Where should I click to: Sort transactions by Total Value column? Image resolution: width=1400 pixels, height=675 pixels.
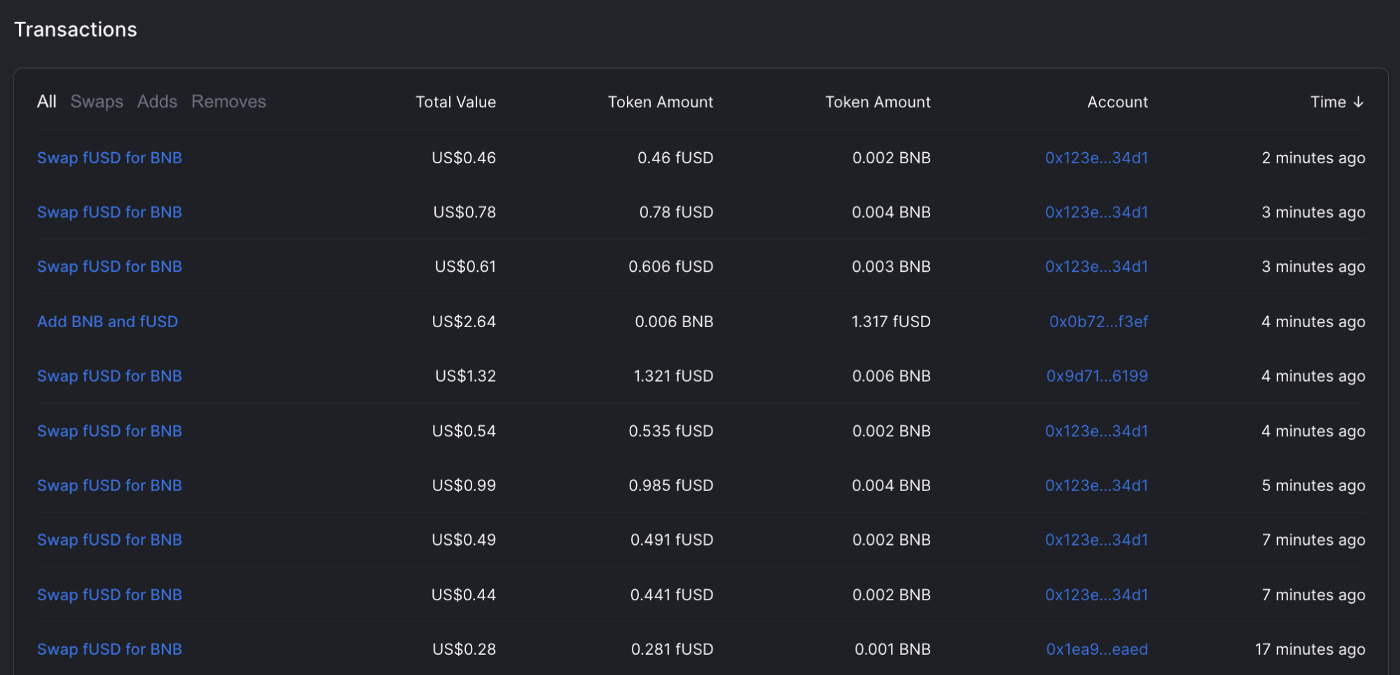(x=456, y=101)
